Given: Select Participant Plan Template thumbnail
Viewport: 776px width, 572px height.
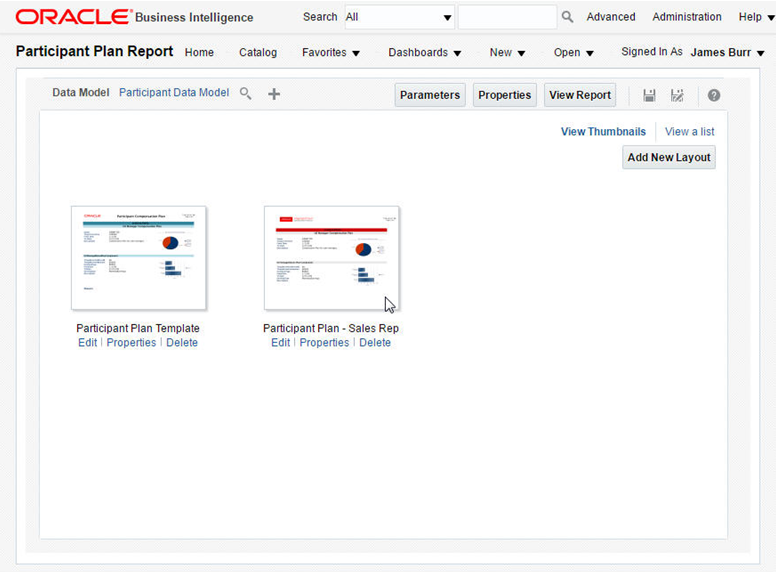Looking at the screenshot, I should (x=139, y=258).
